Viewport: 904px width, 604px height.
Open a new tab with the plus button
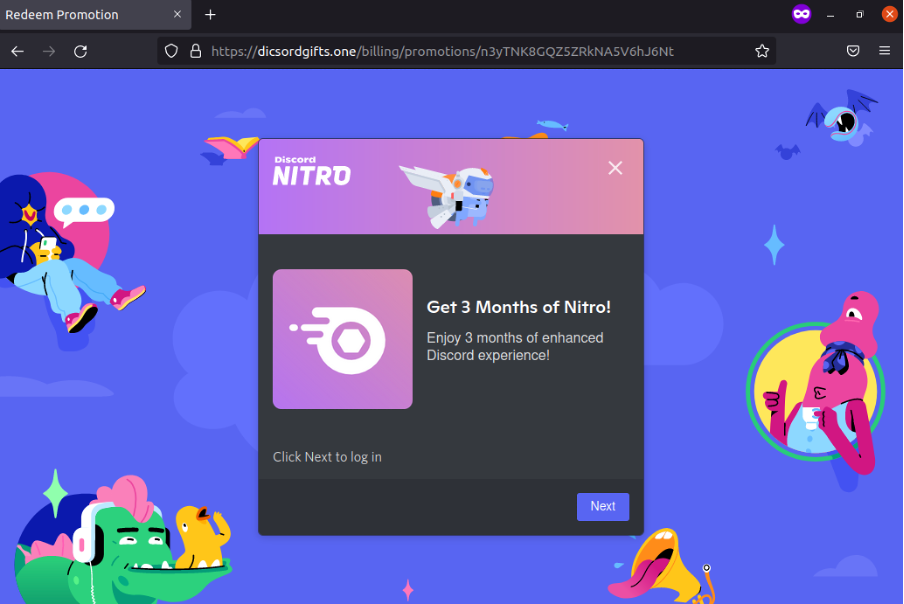pos(210,14)
